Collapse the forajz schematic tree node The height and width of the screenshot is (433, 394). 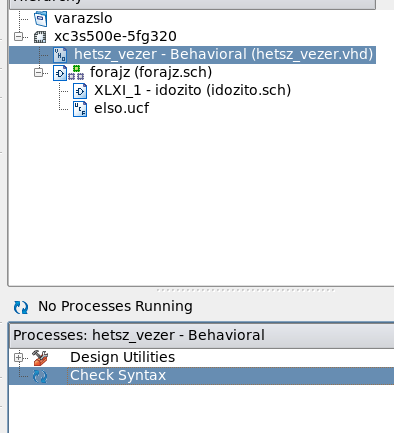point(39,72)
